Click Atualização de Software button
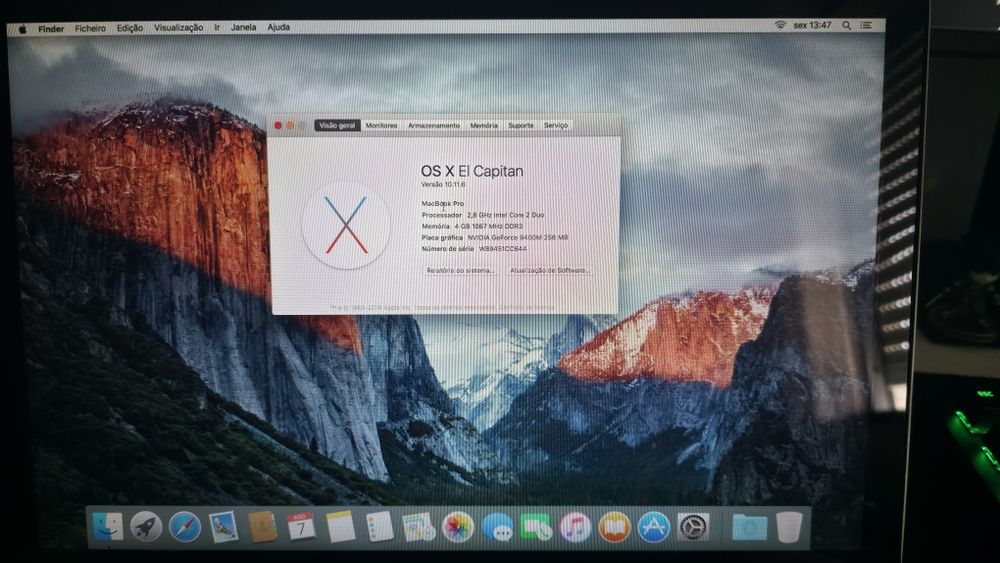Screen dimensions: 1000x563 point(549,270)
